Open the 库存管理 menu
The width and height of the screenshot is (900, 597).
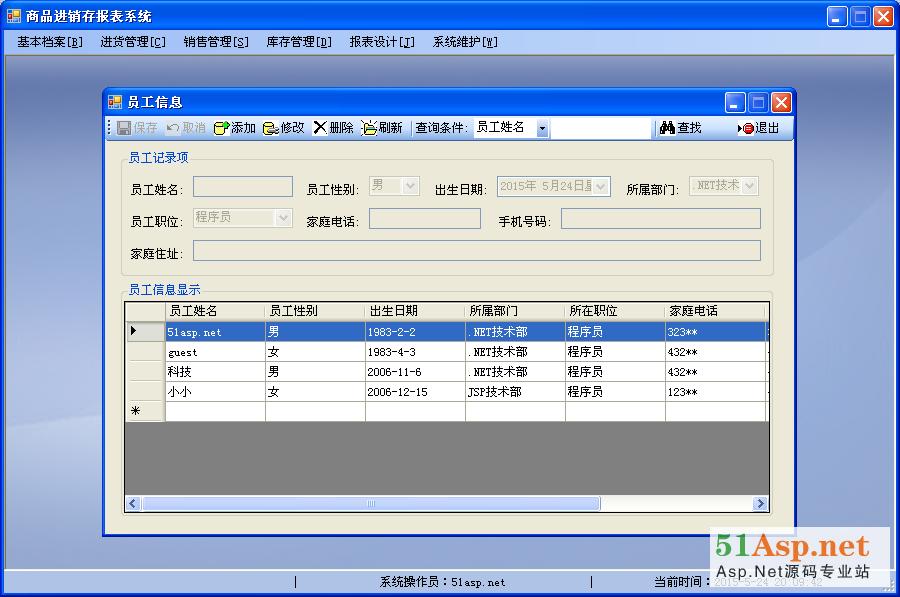click(299, 42)
